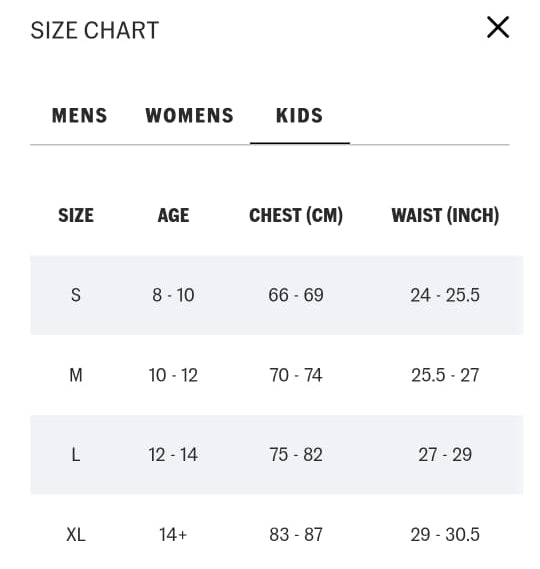This screenshot has width=540, height=569.
Task: Click the 75 - 82 chest cell
Action: point(296,455)
